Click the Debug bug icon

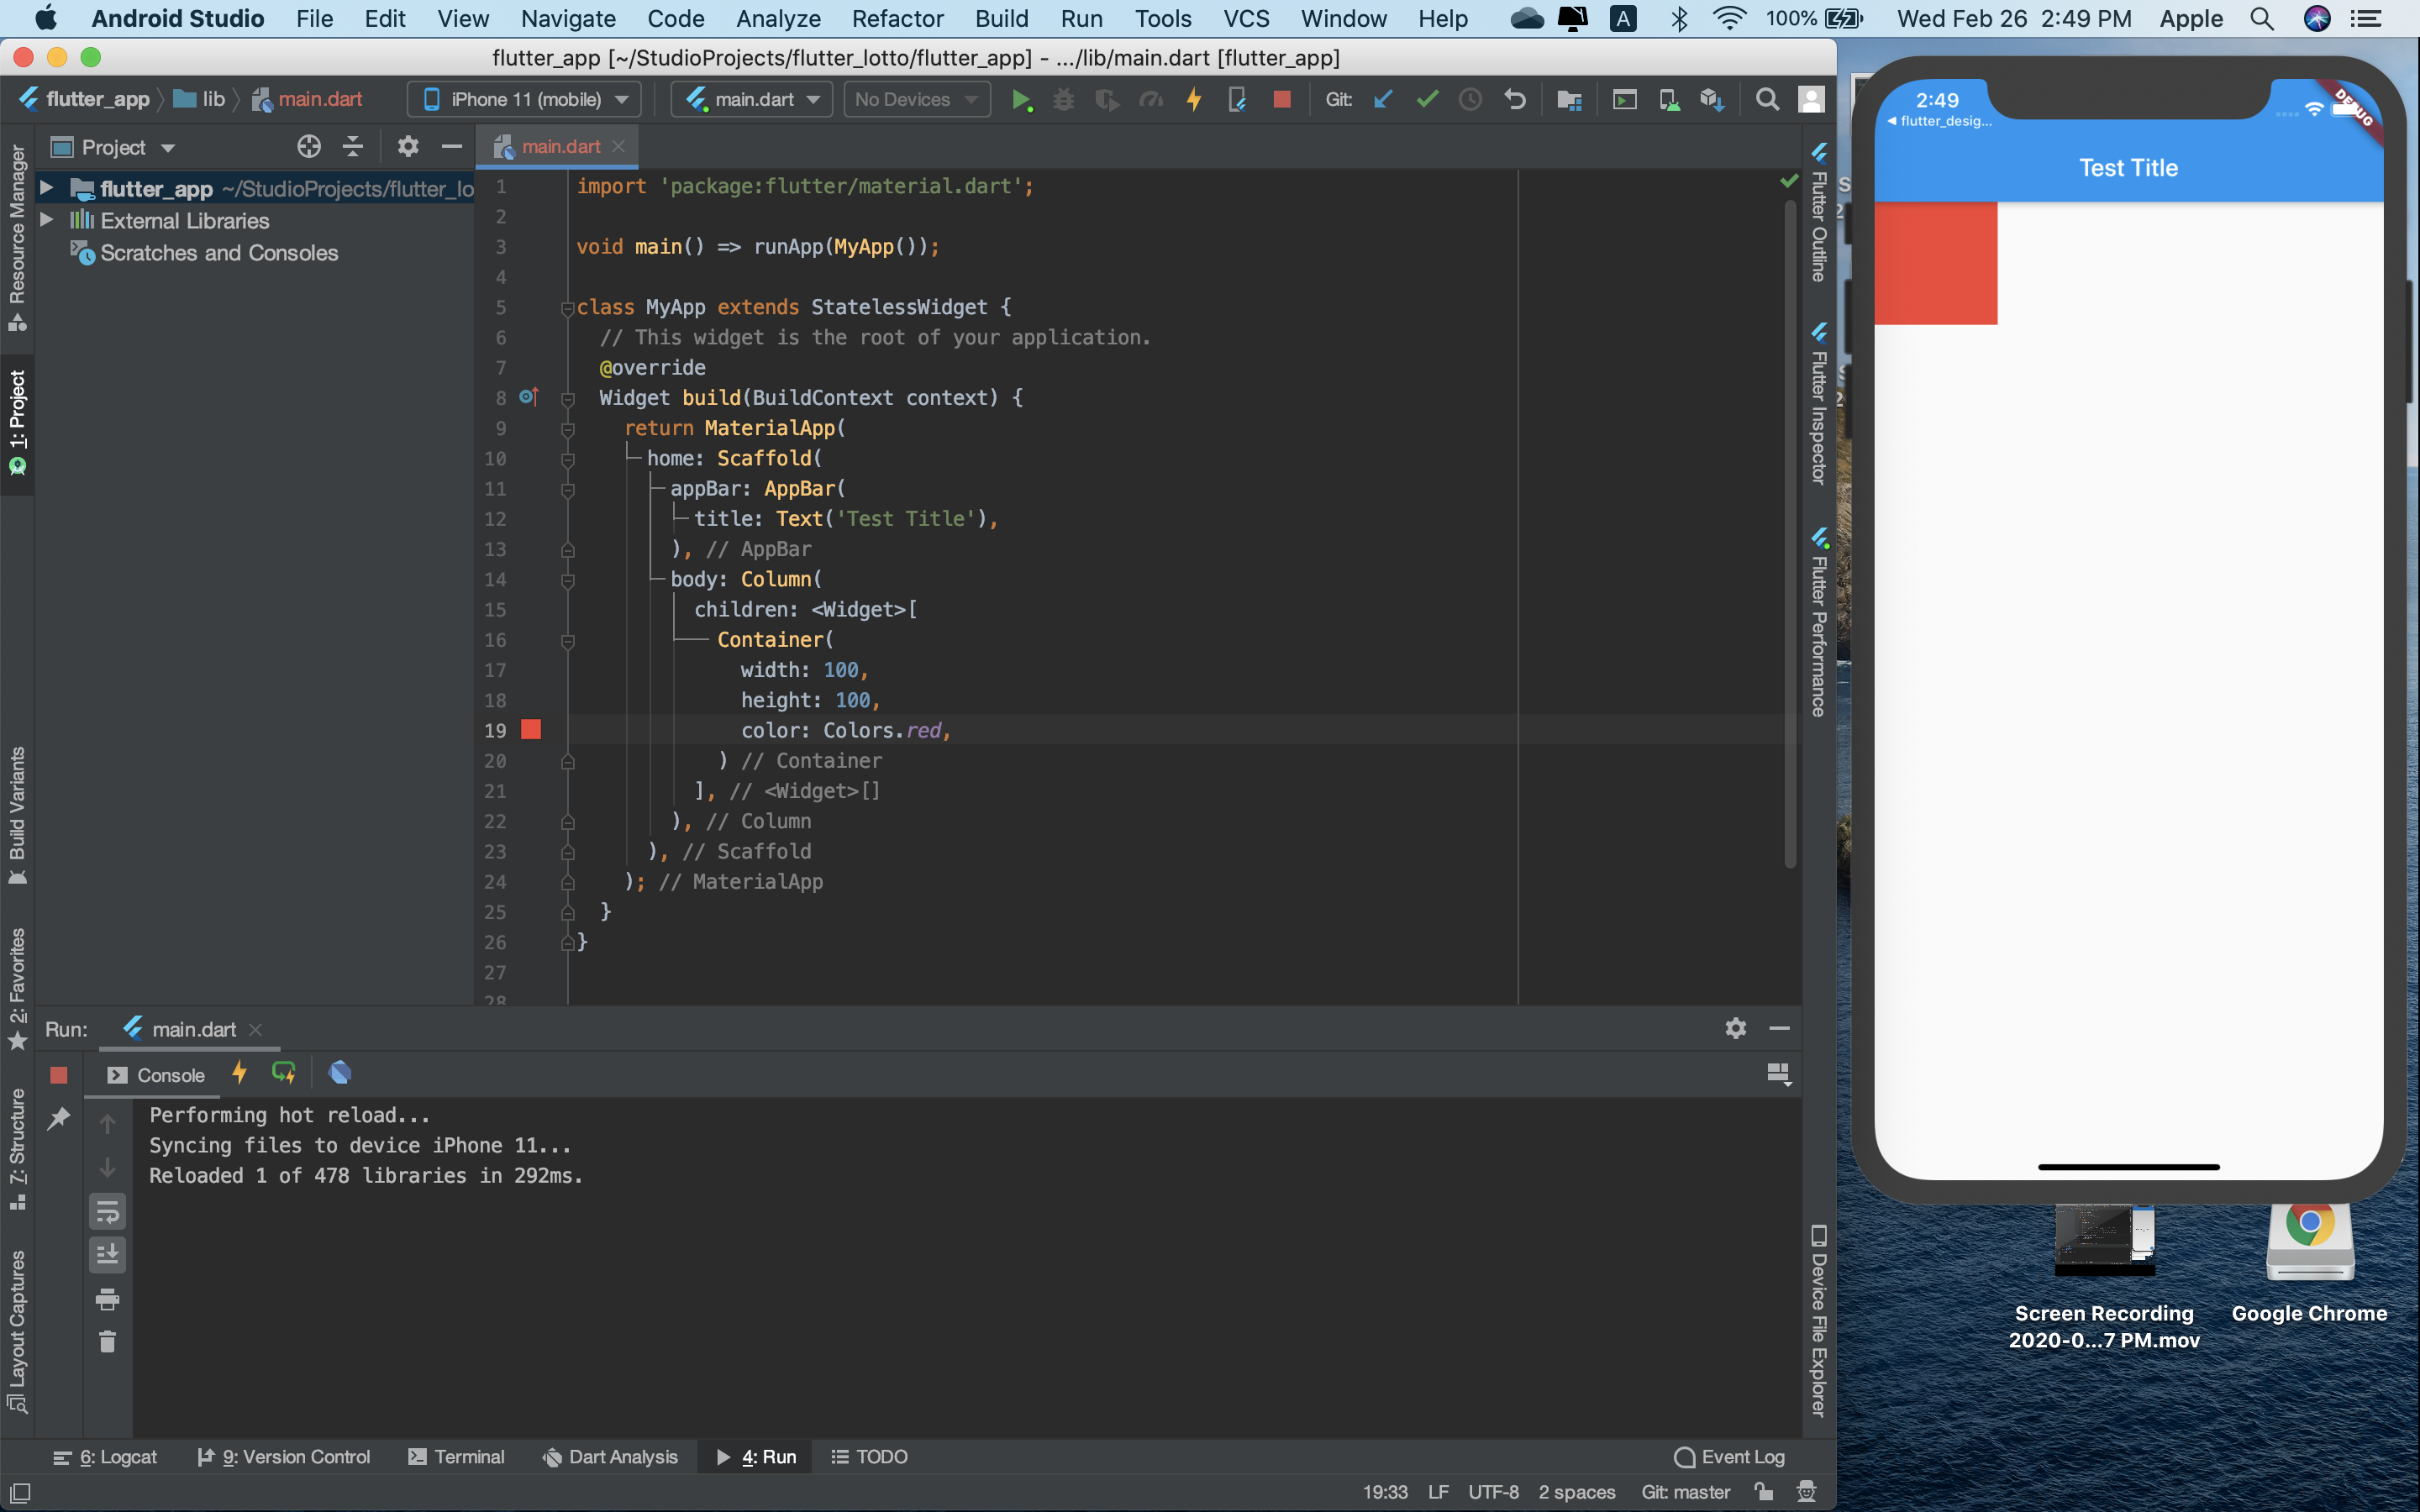[x=1063, y=99]
